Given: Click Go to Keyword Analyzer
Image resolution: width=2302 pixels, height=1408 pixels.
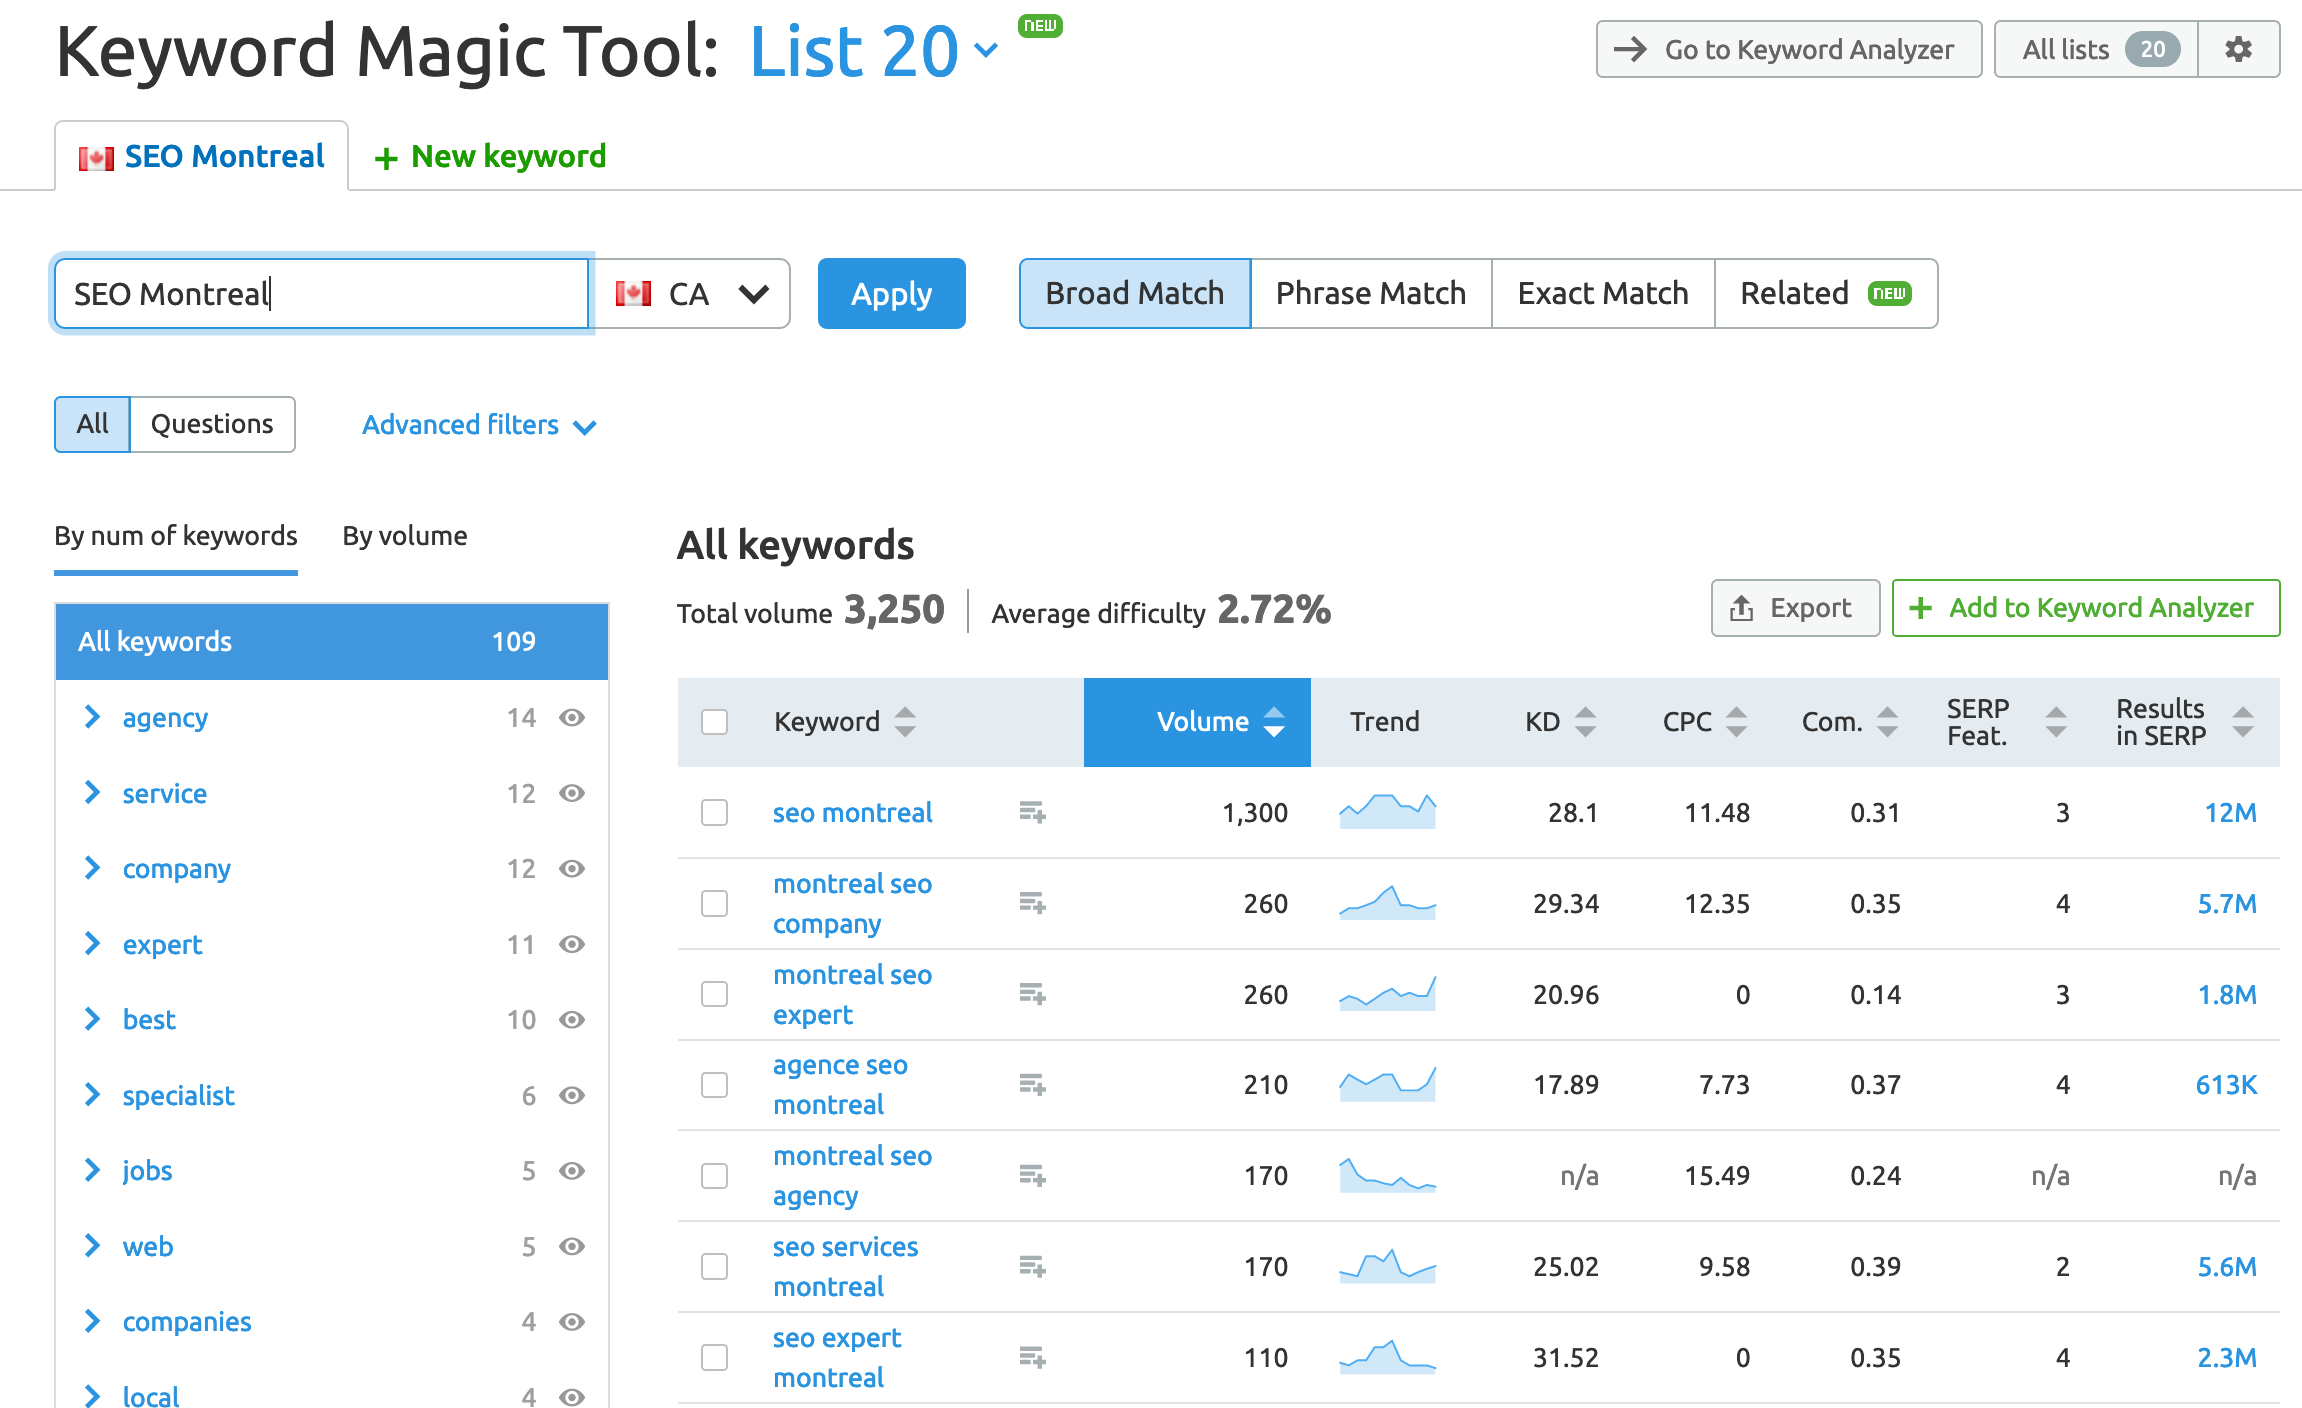Looking at the screenshot, I should 1789,49.
